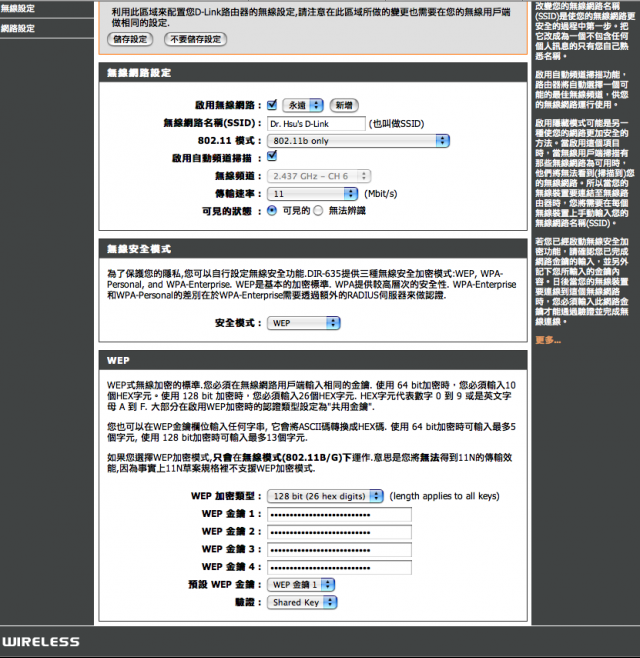
Task: Click the (也叫做SSID) label text
Action: pos(397,124)
